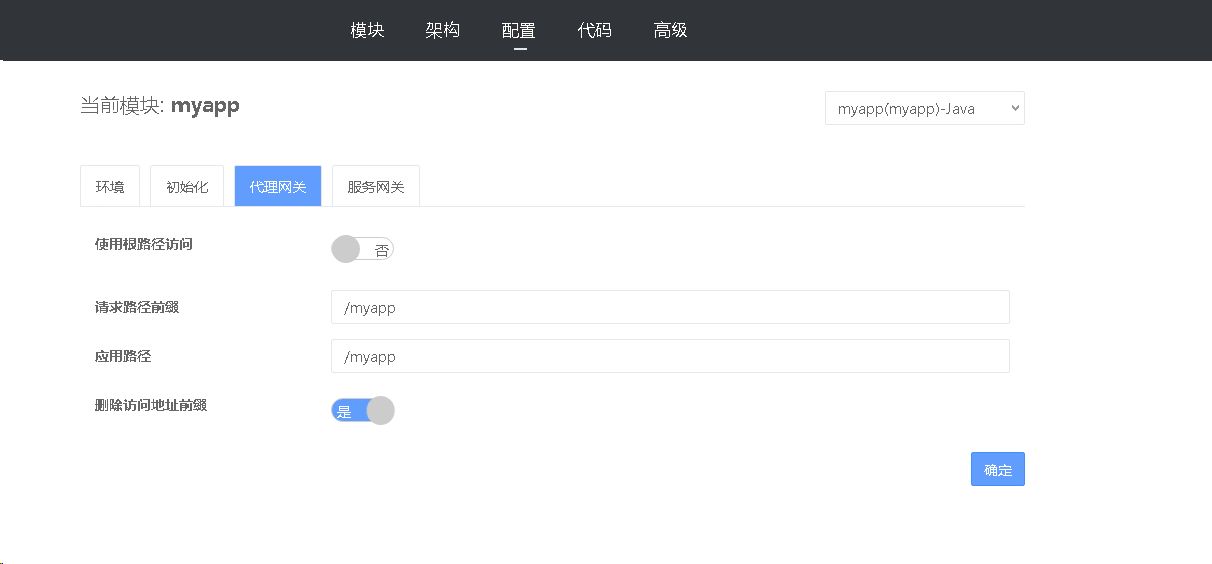Select the 代理网关 tab
Viewport: 1212px width, 564px height.
point(278,186)
